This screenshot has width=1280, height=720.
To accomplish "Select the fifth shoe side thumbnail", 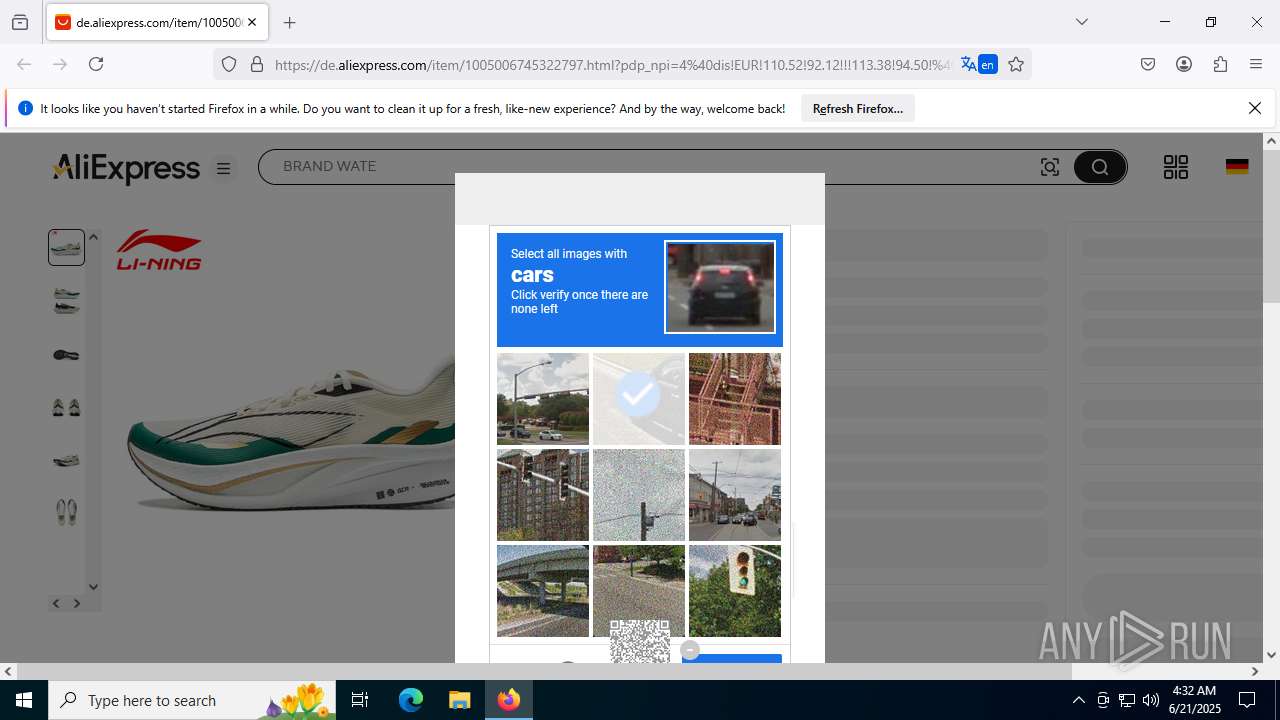I will (66, 460).
